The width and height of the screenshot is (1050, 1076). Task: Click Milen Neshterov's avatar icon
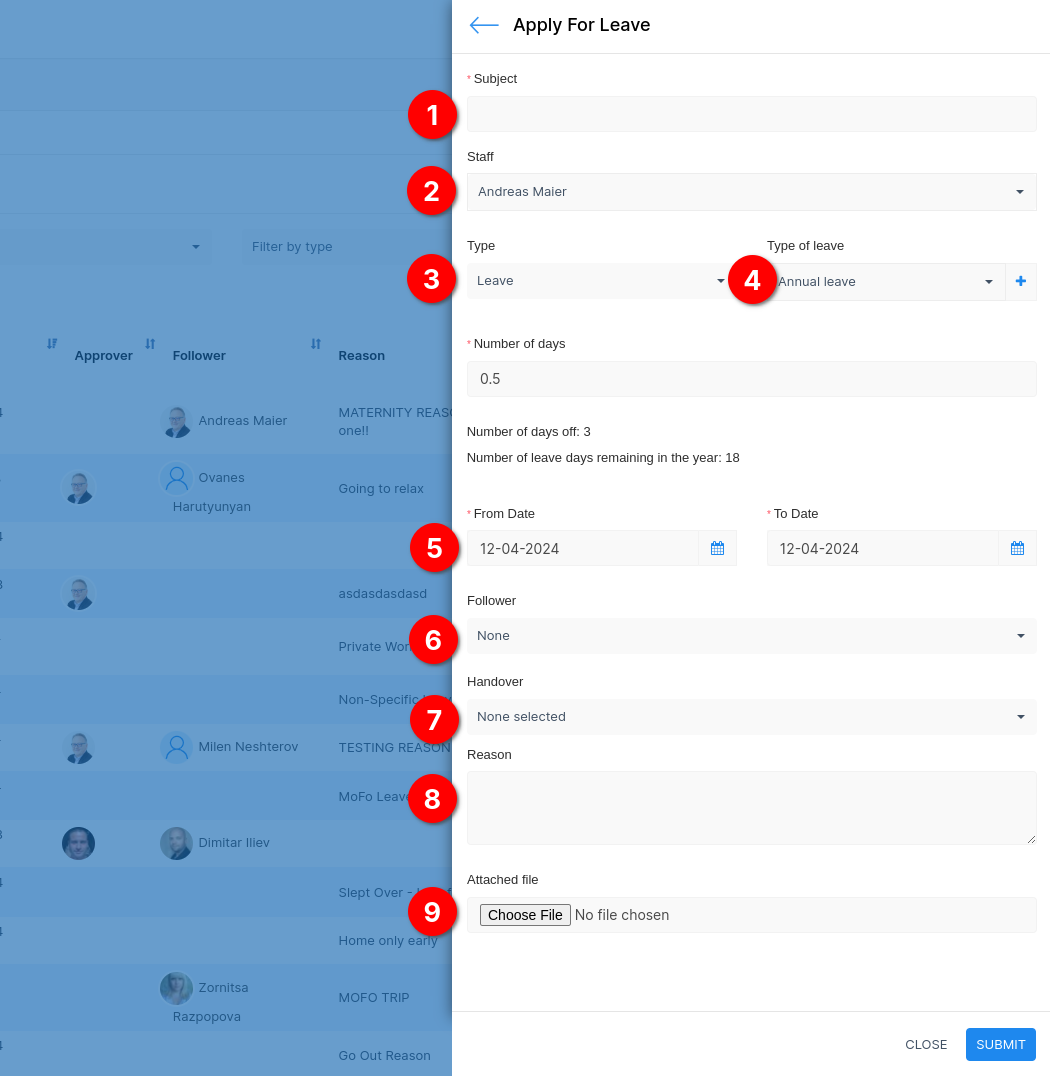(x=177, y=747)
